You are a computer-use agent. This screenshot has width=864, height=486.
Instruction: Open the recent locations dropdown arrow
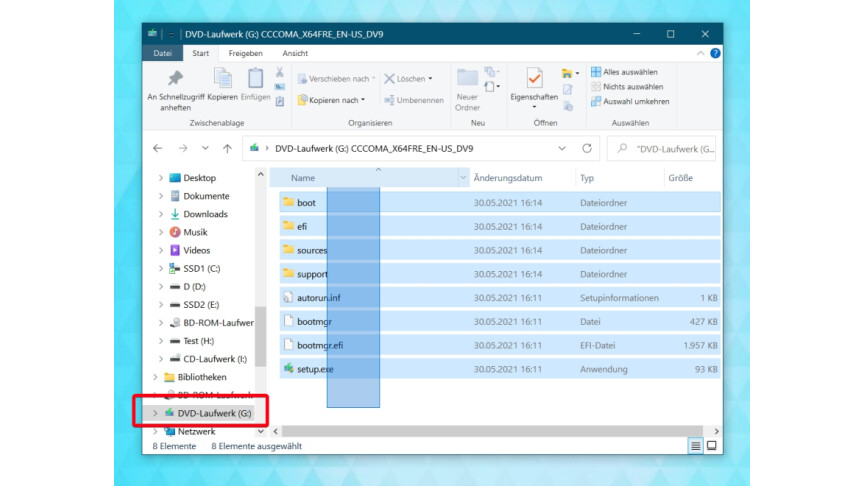[205, 148]
